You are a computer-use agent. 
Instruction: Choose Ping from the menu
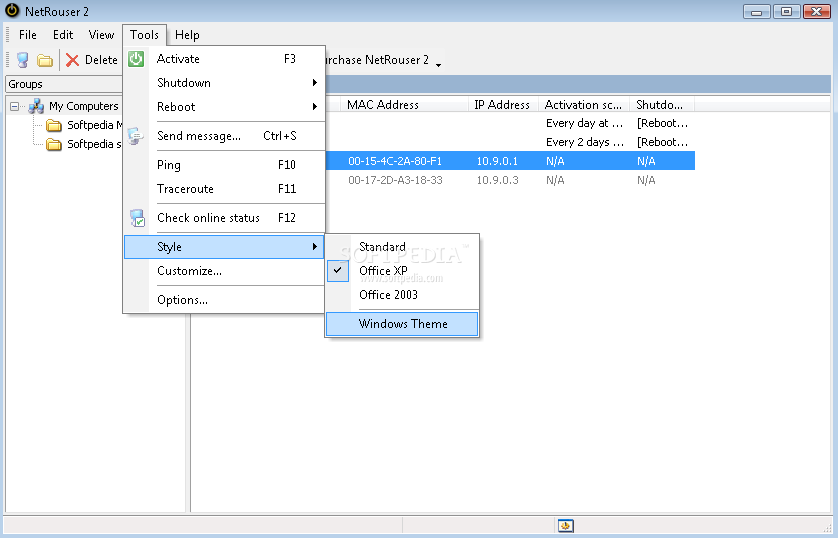tap(224, 165)
